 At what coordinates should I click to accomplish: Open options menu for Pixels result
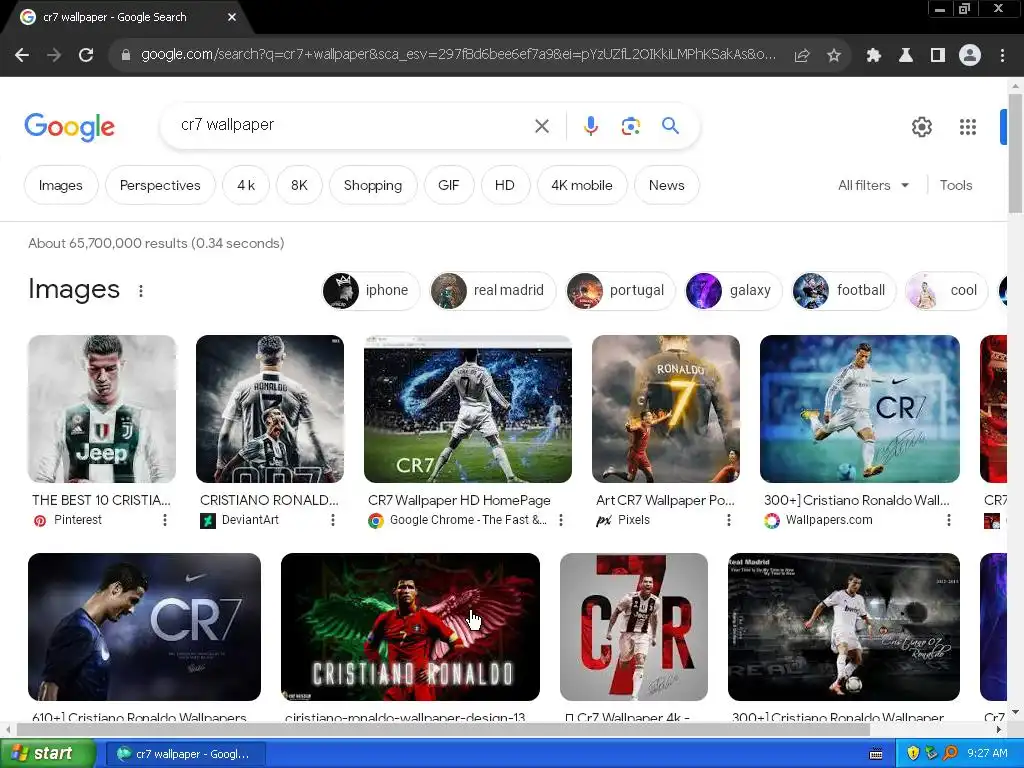coord(729,520)
